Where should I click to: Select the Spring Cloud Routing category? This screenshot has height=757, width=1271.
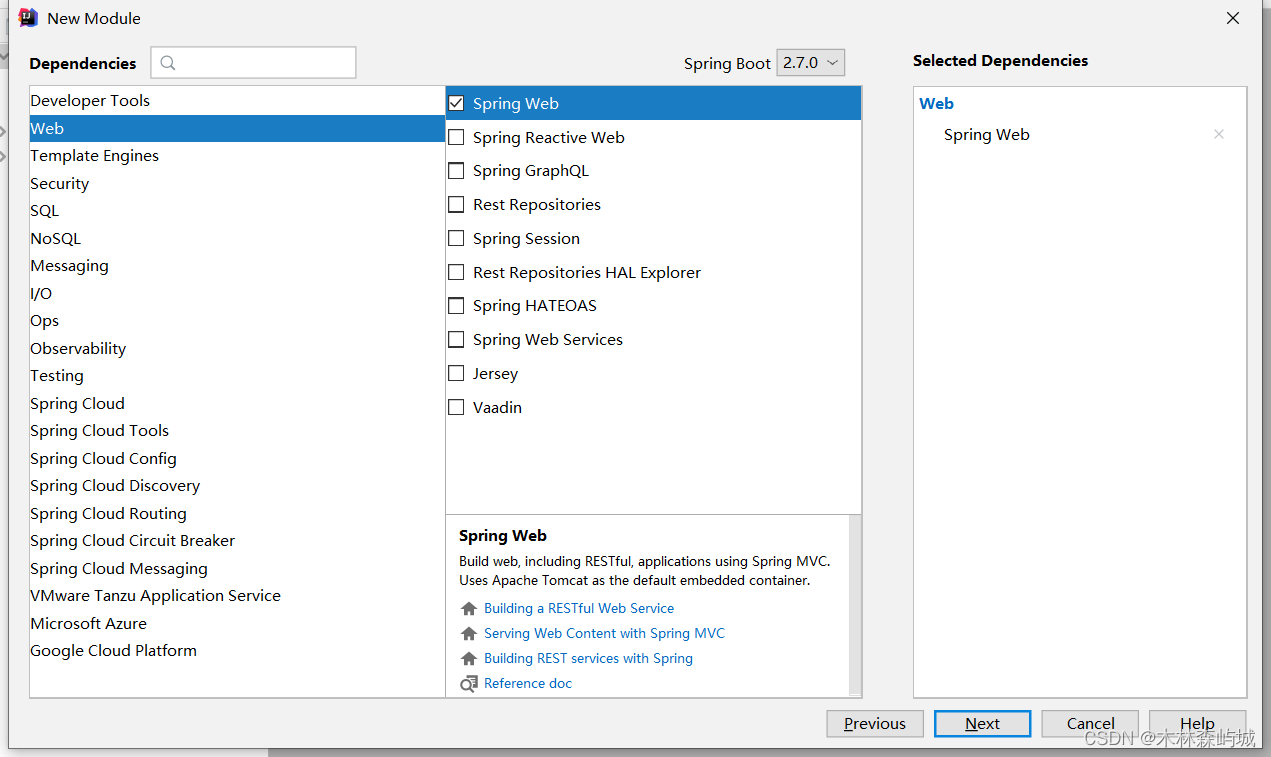click(x=237, y=513)
